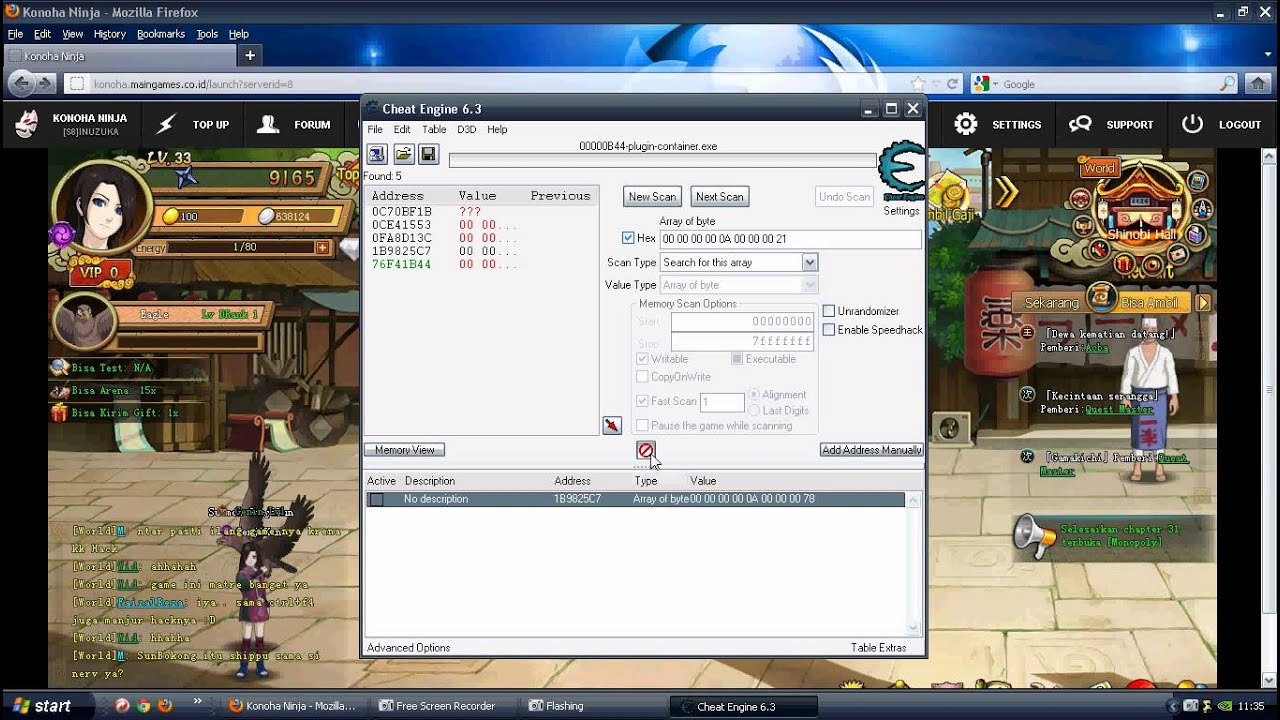Click the Memory View button
1280x720 pixels.
405,450
